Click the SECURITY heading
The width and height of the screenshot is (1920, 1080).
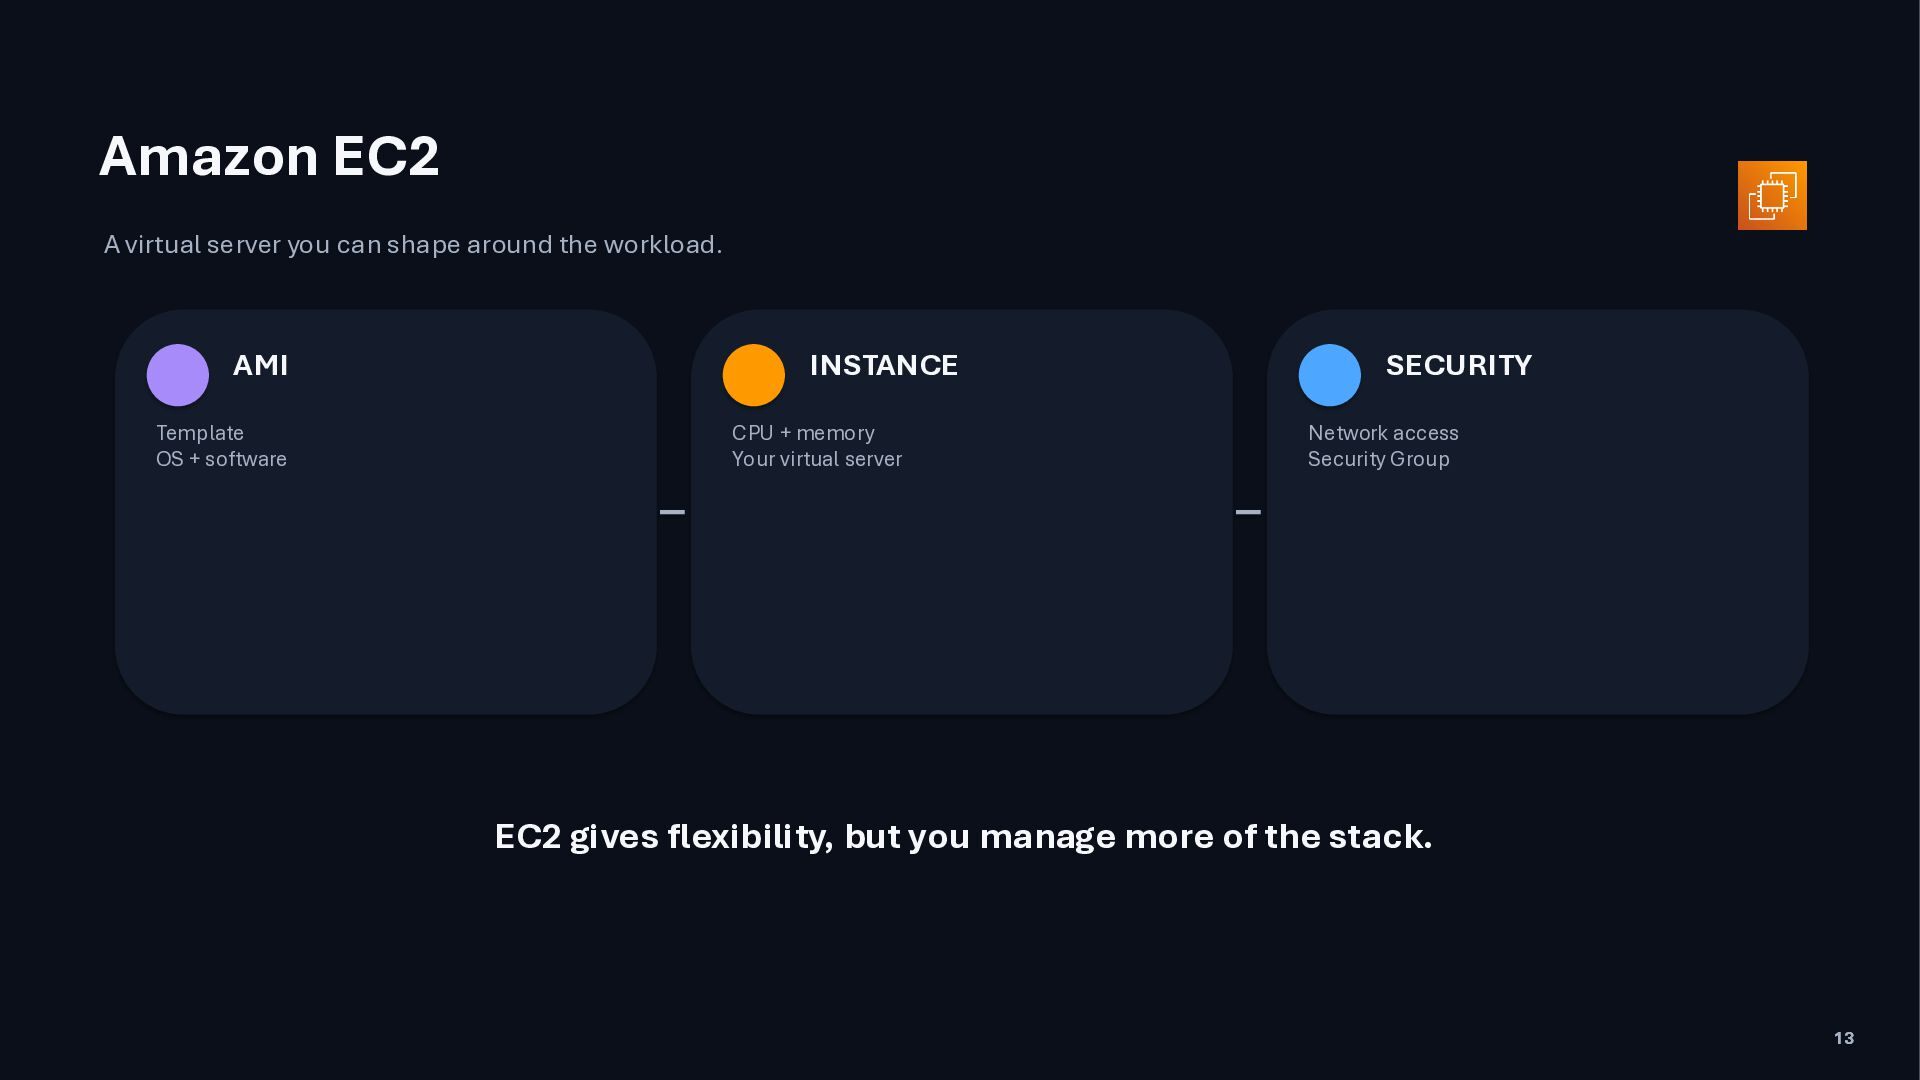[1459, 365]
